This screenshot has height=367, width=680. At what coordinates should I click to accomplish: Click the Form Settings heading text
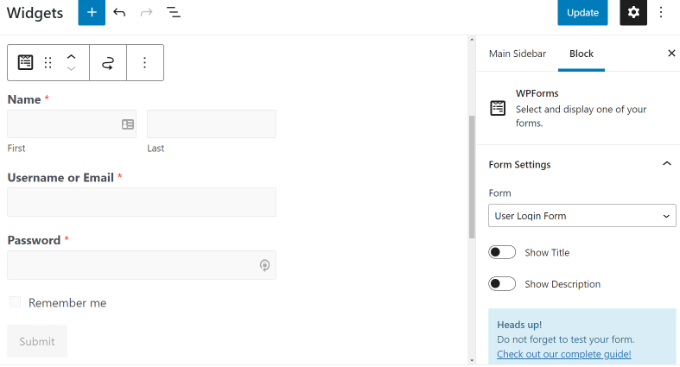[x=520, y=164]
